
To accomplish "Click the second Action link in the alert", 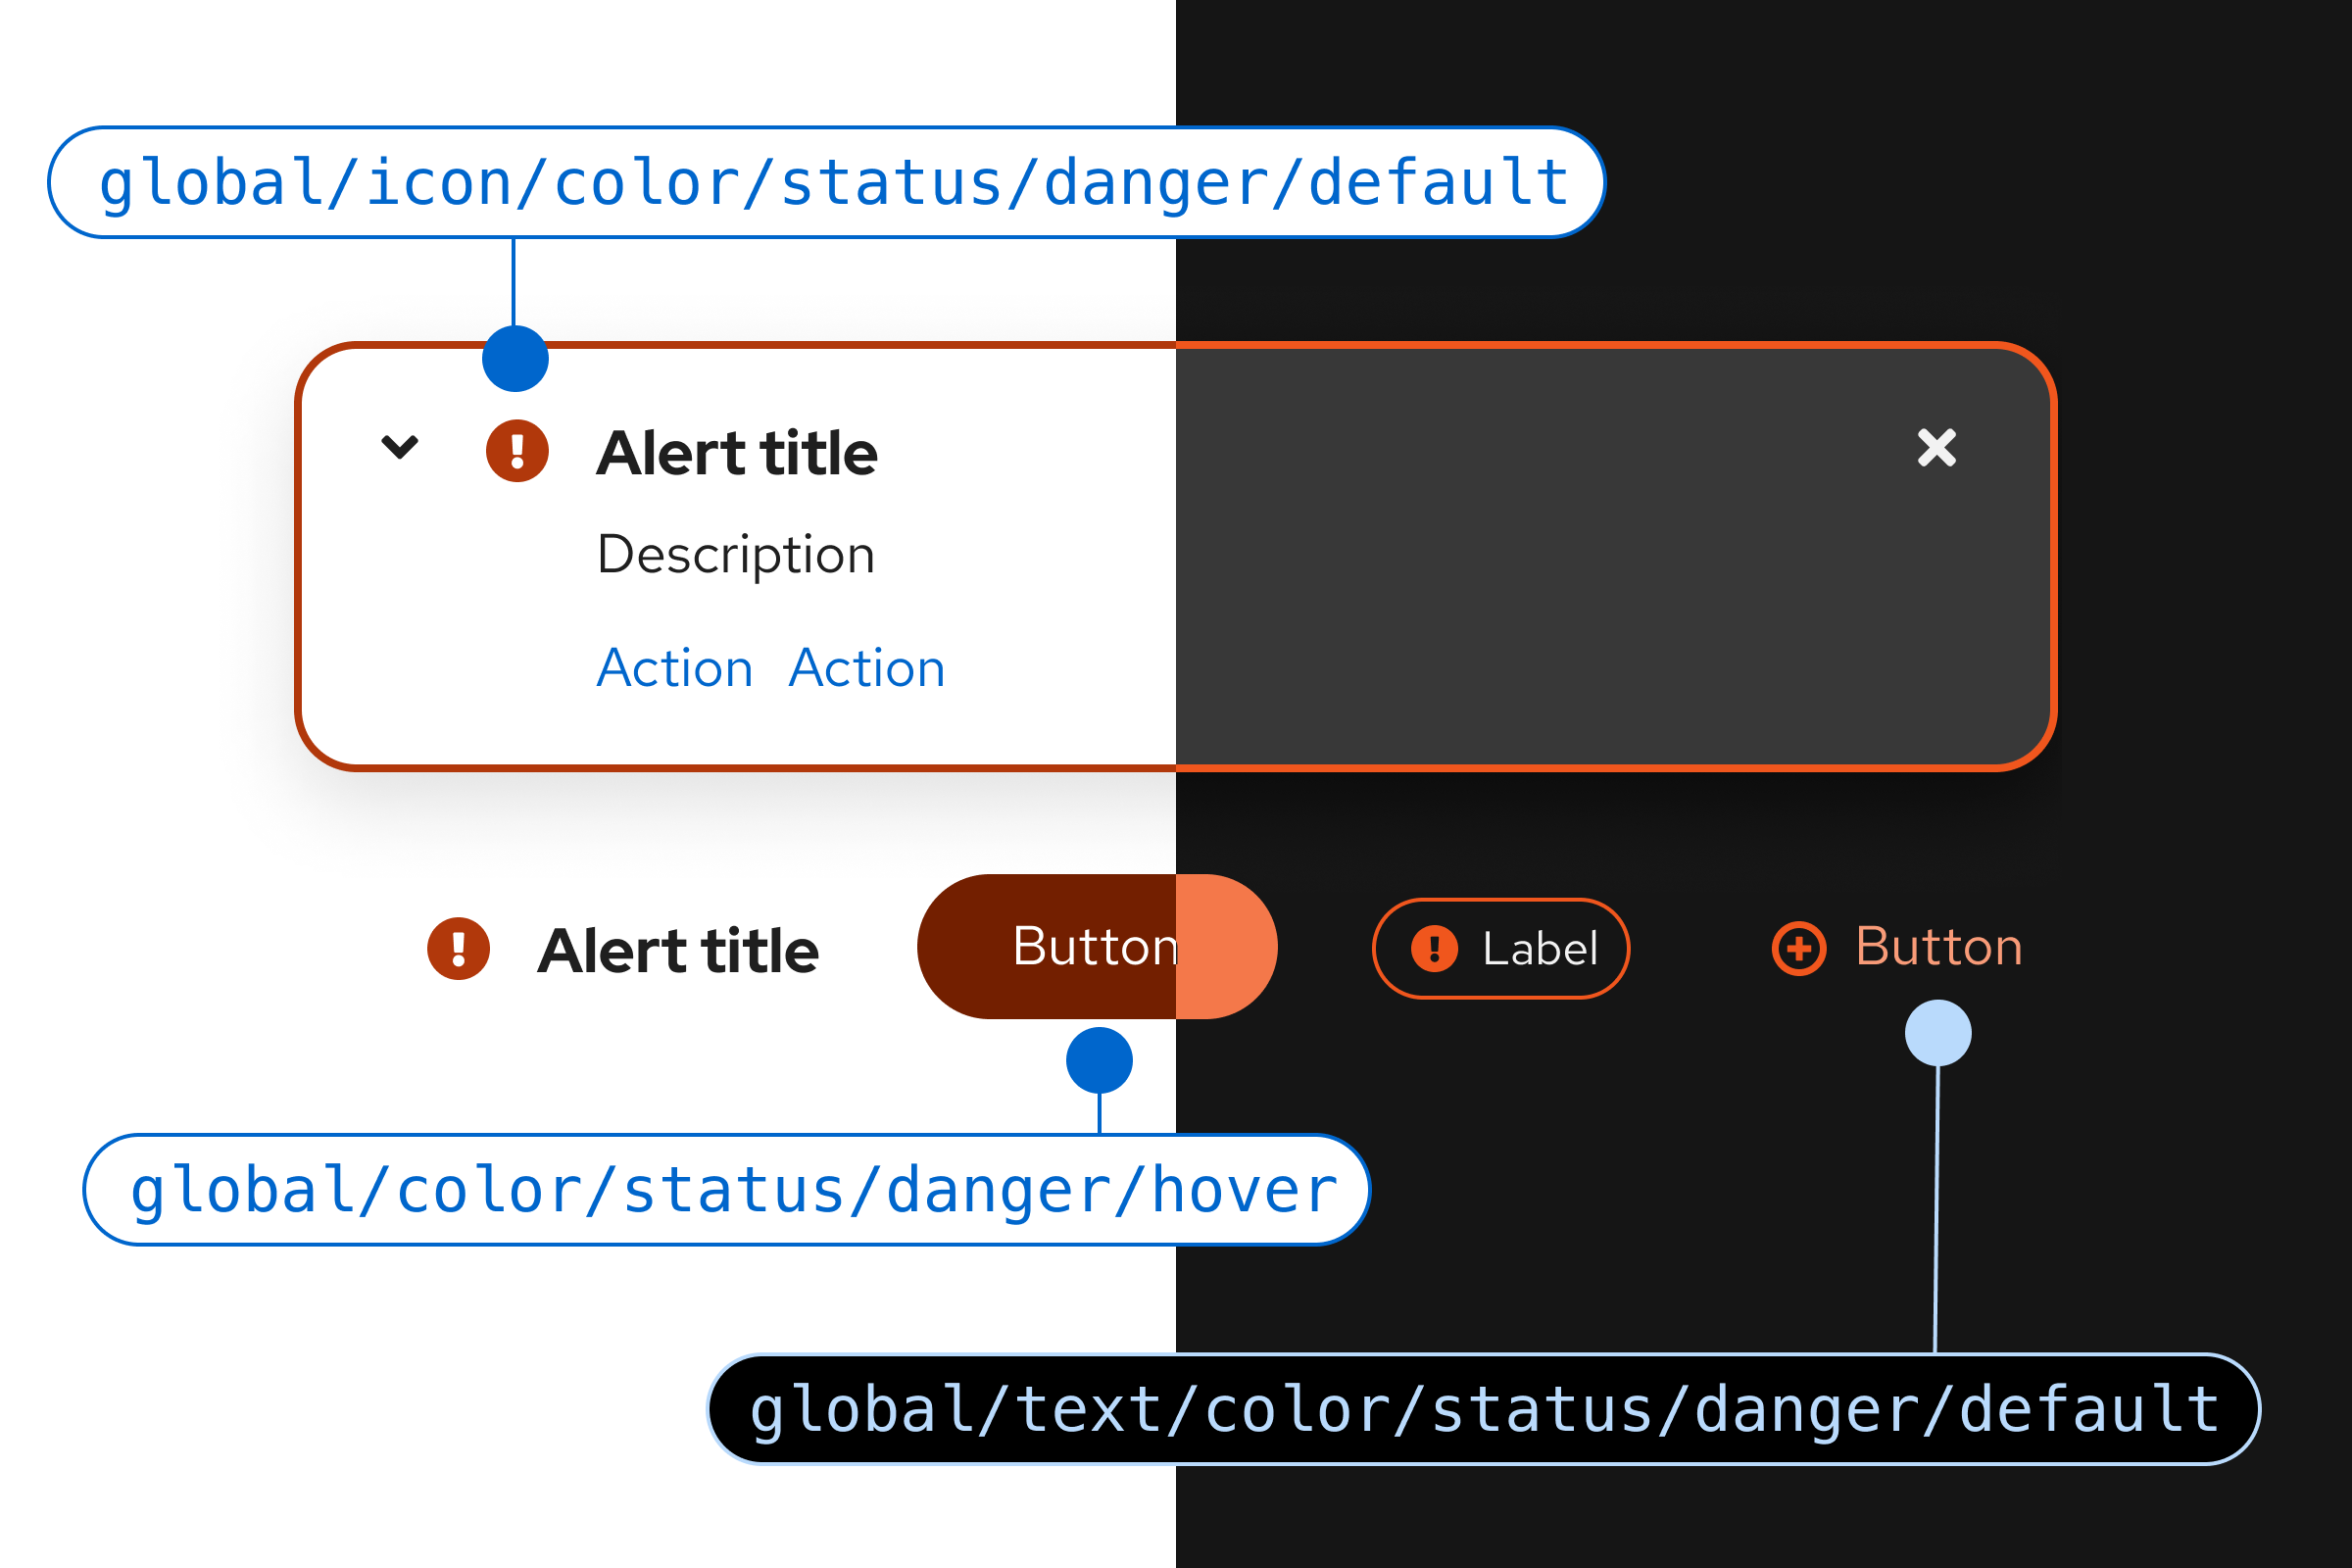I will click(x=867, y=668).
